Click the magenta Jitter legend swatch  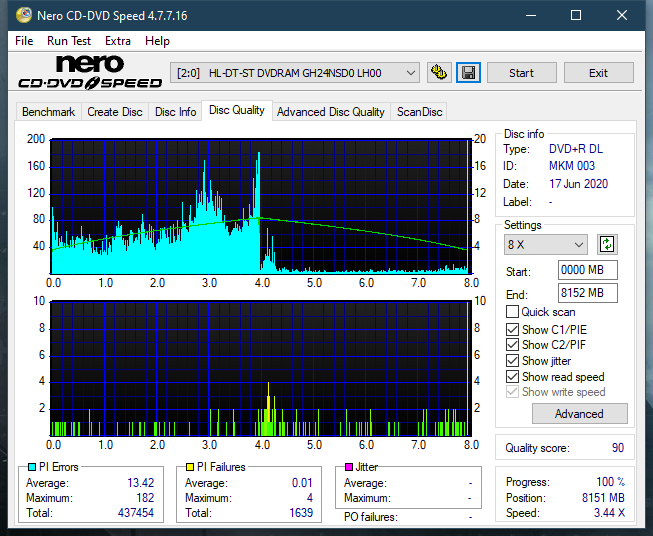tap(349, 467)
